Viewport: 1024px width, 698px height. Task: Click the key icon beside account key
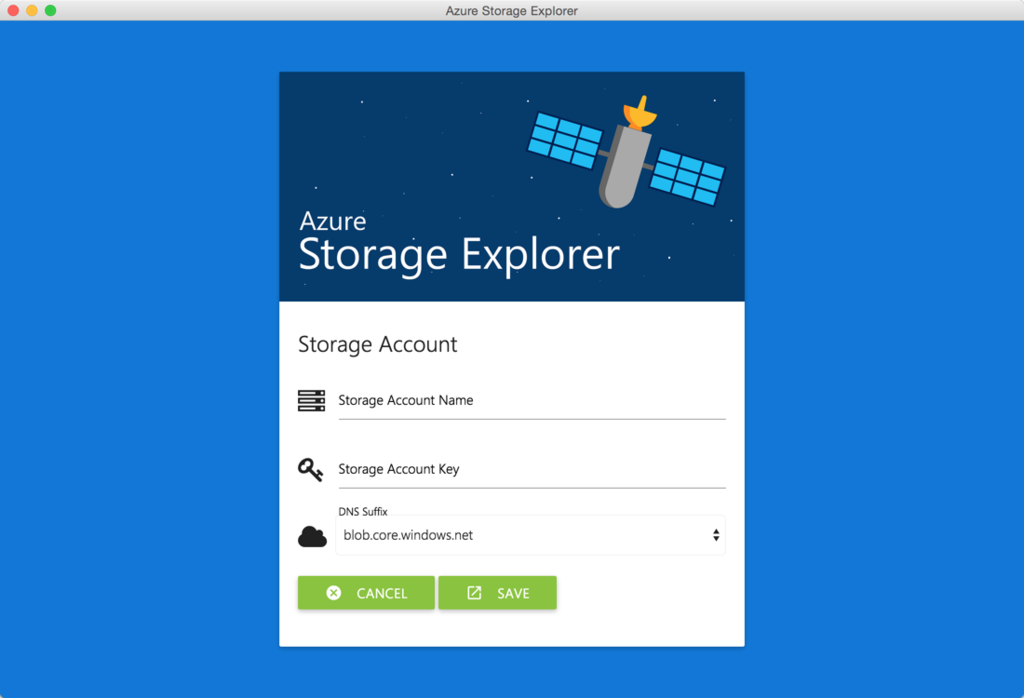pos(310,469)
